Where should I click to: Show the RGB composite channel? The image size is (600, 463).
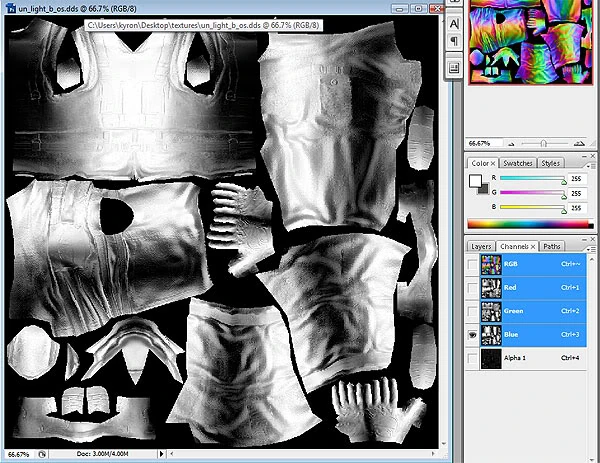pyautogui.click(x=471, y=265)
